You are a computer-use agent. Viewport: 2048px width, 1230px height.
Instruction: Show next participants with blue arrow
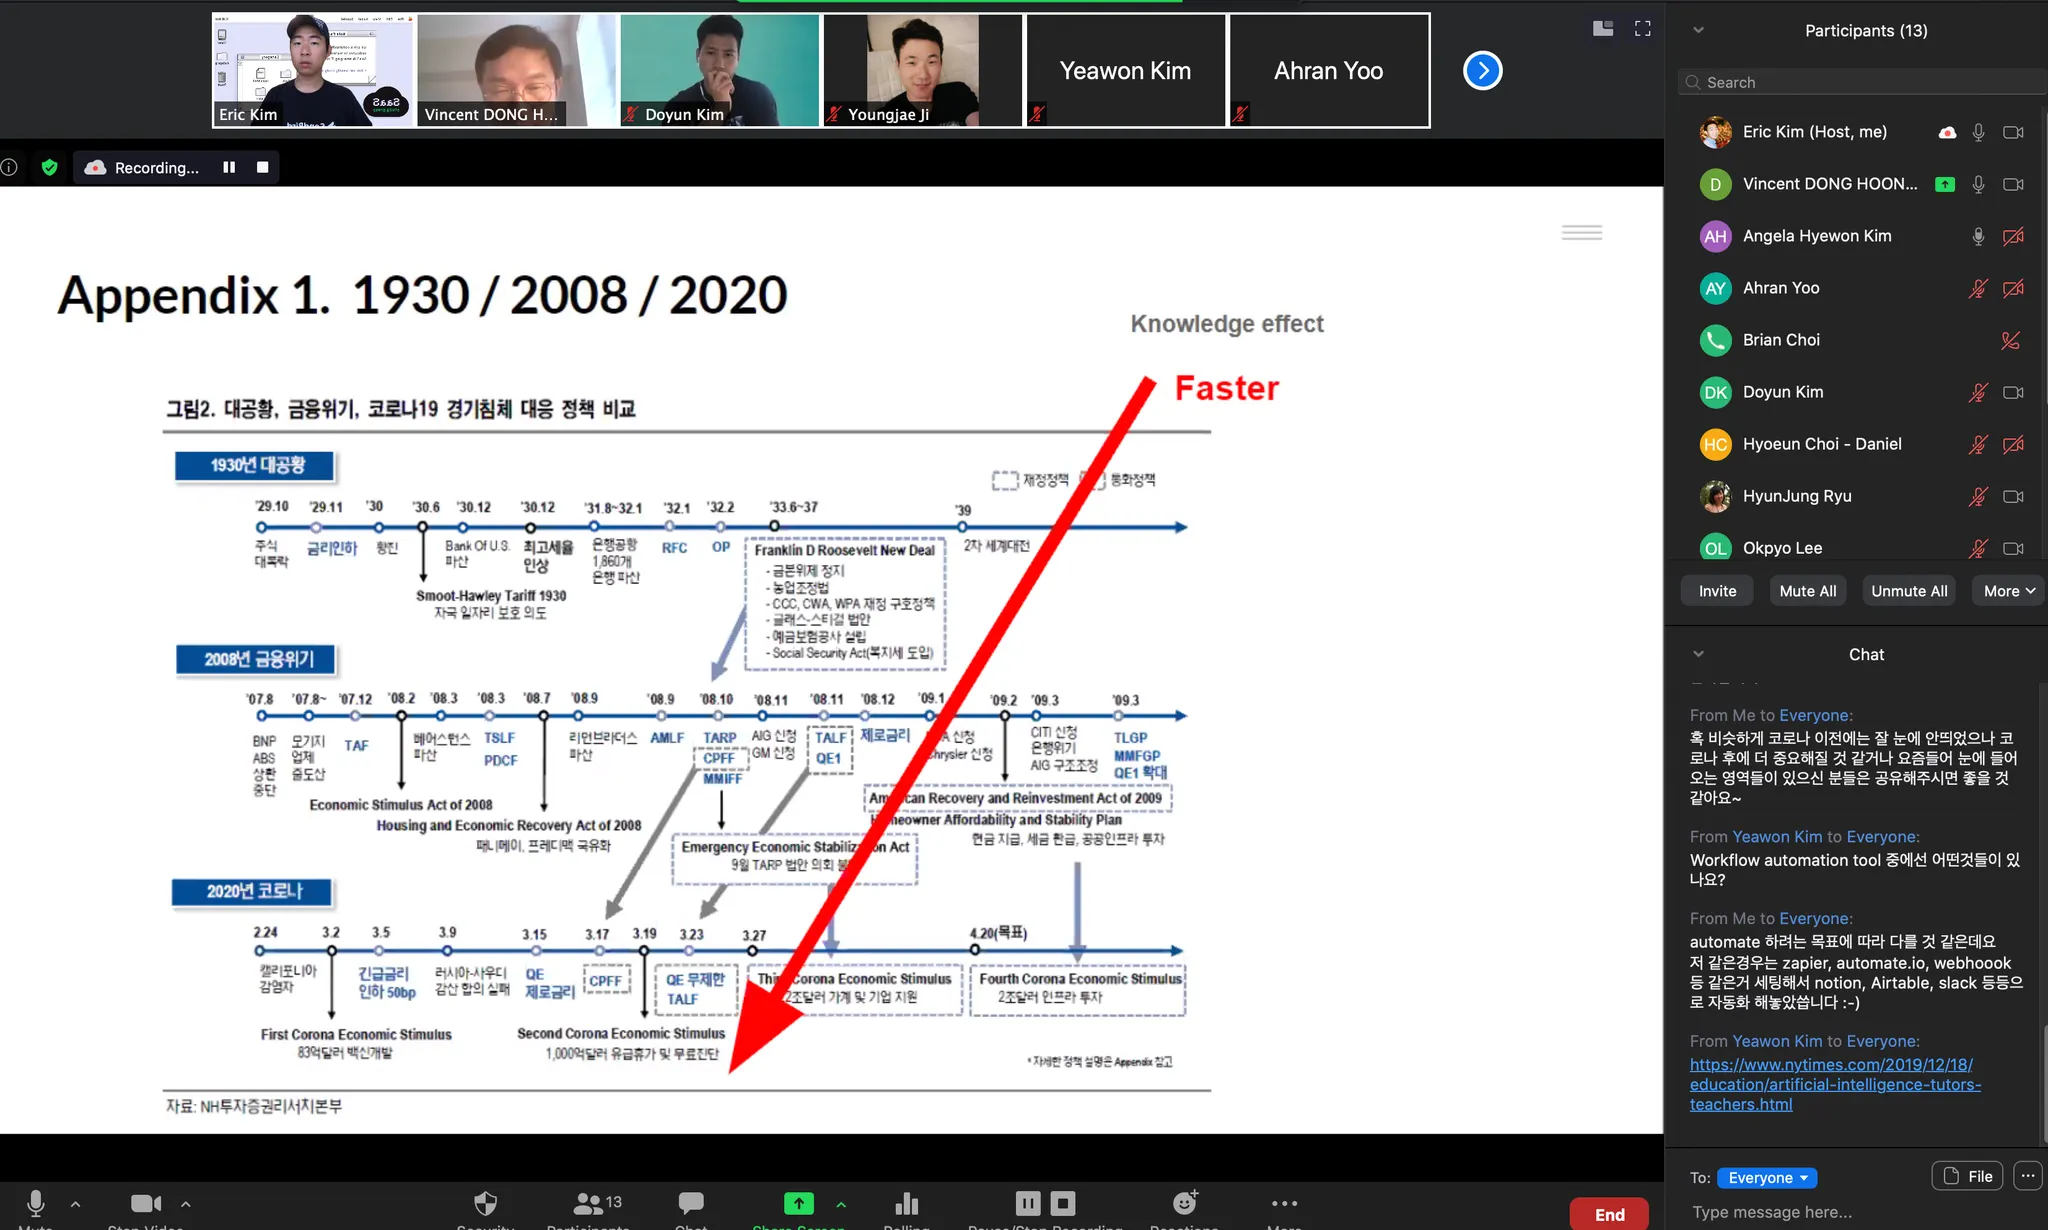click(1482, 70)
